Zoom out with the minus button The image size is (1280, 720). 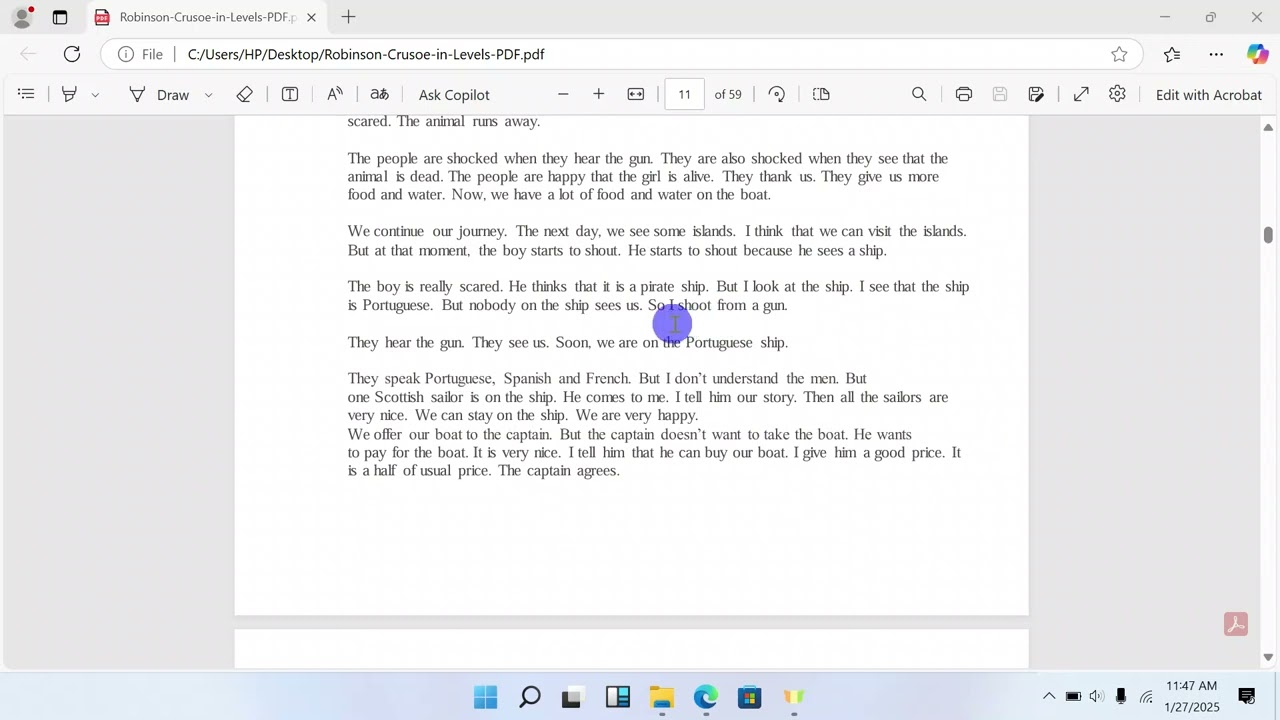(x=563, y=94)
